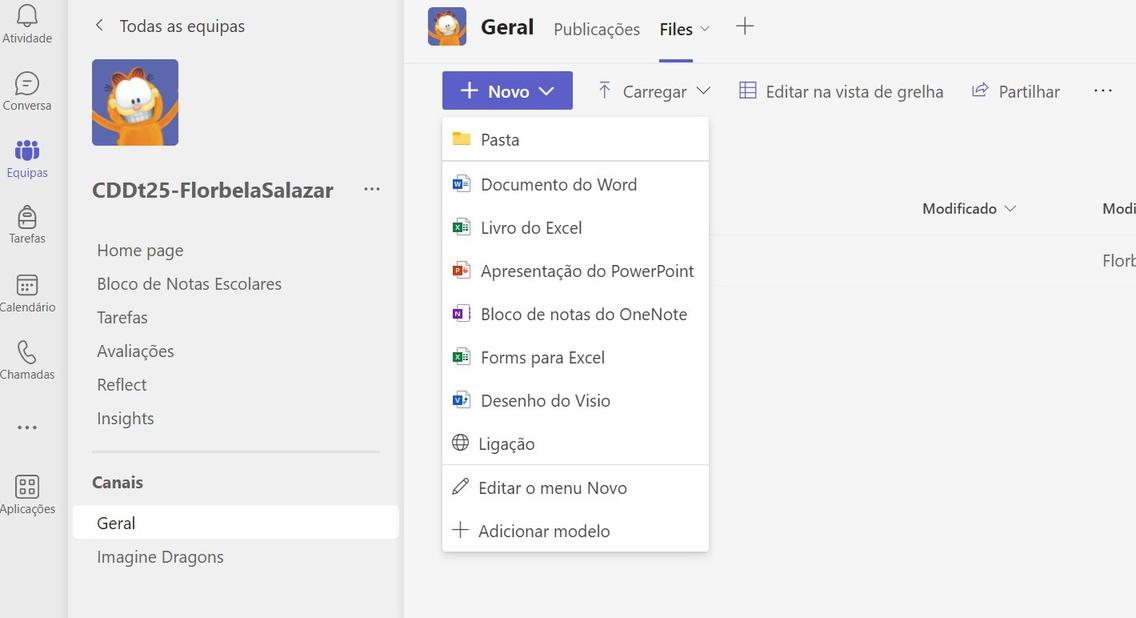
Task: Open Aplicações grid icon
Action: click(x=27, y=487)
